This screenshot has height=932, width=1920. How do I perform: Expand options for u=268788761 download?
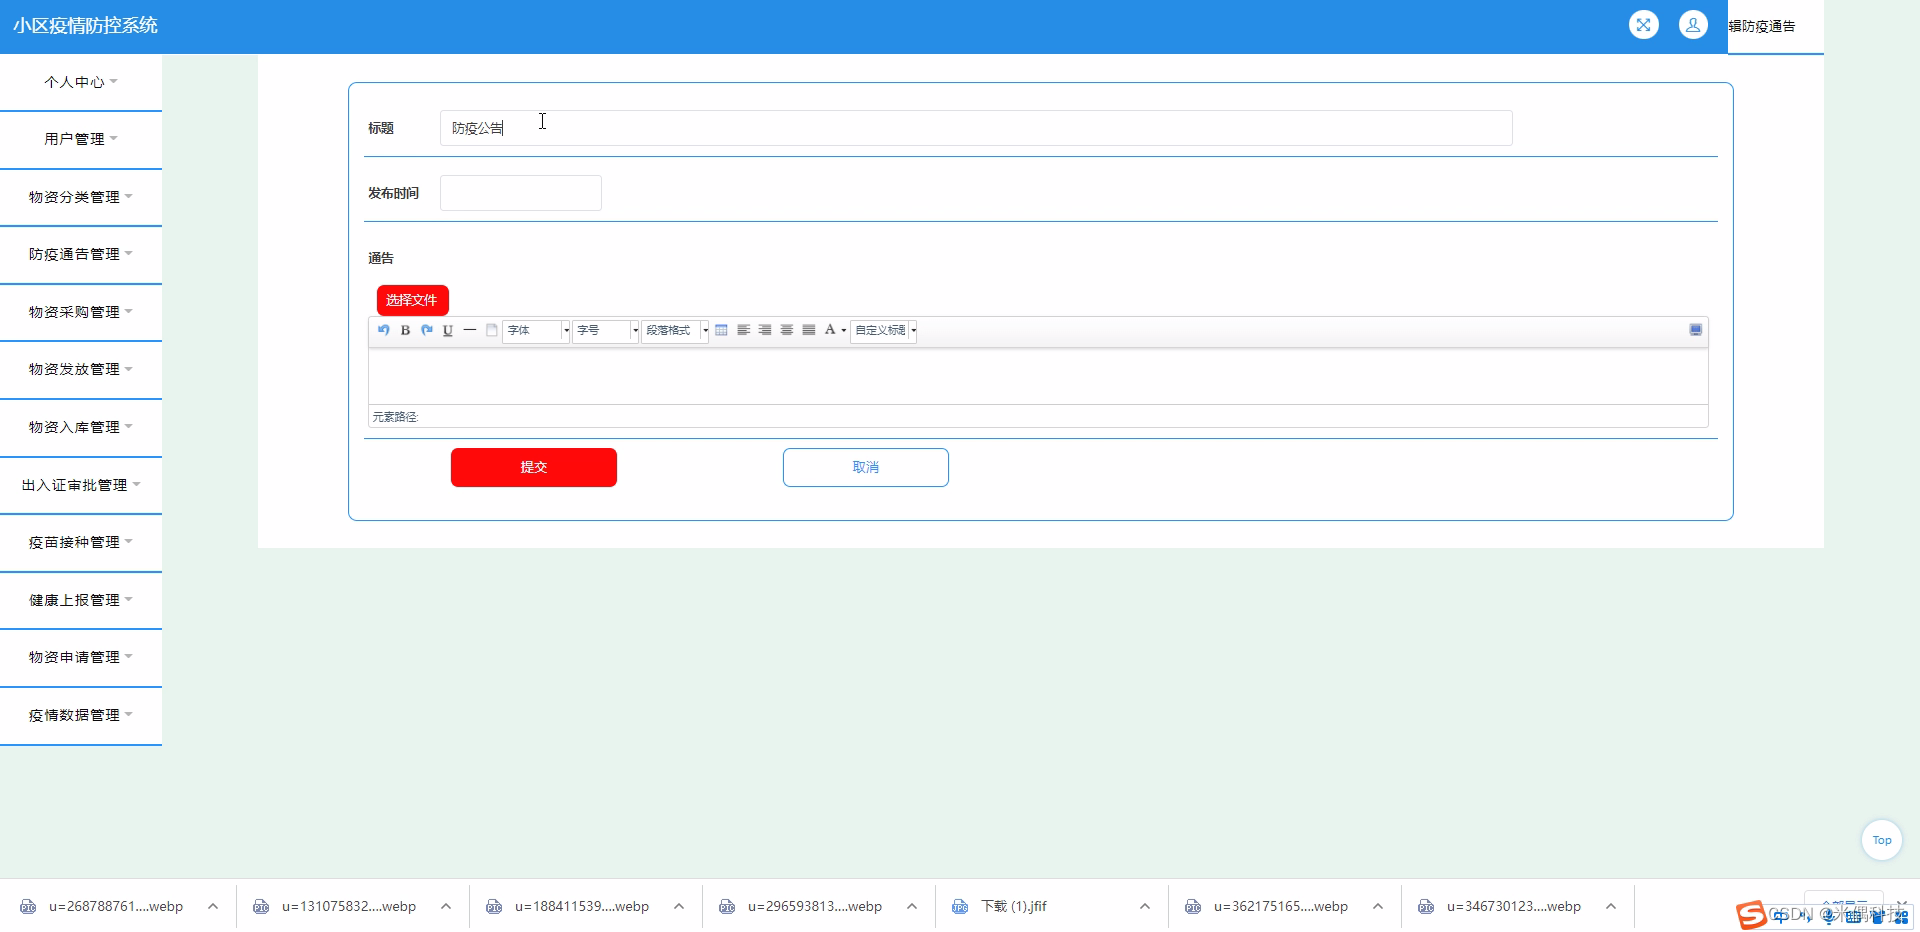point(213,906)
